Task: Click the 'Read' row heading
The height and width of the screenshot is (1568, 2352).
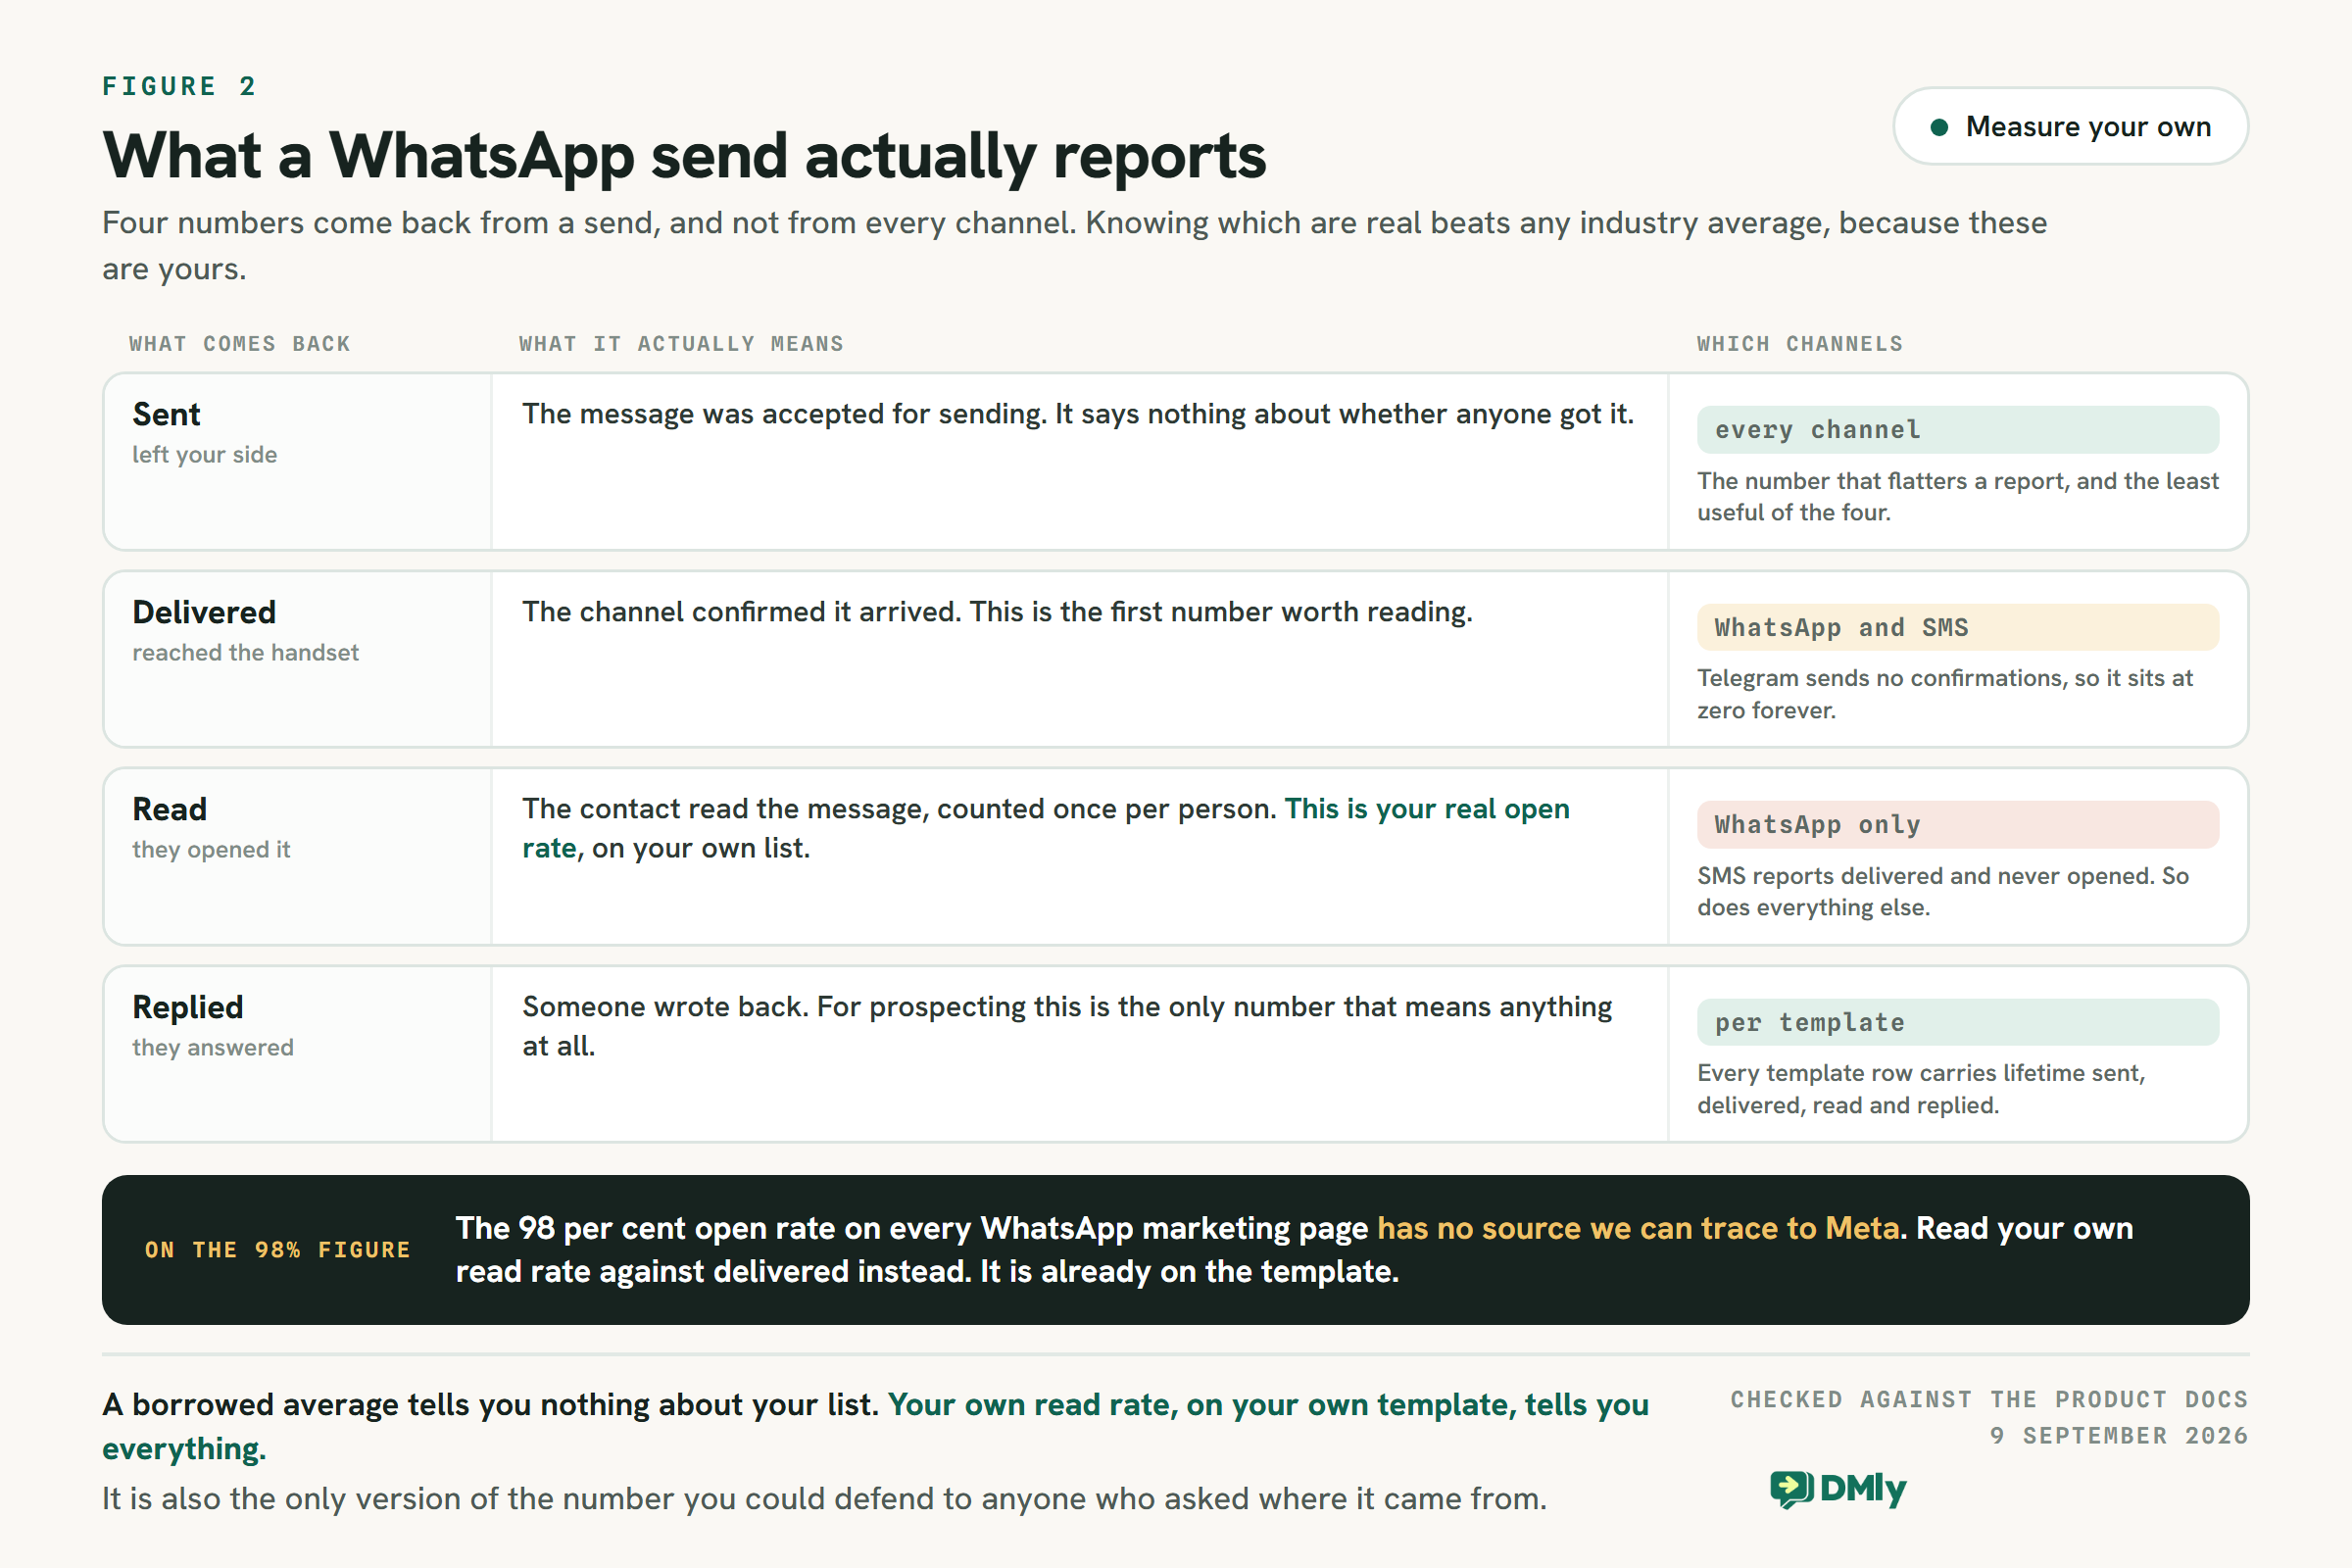Action: [x=169, y=809]
